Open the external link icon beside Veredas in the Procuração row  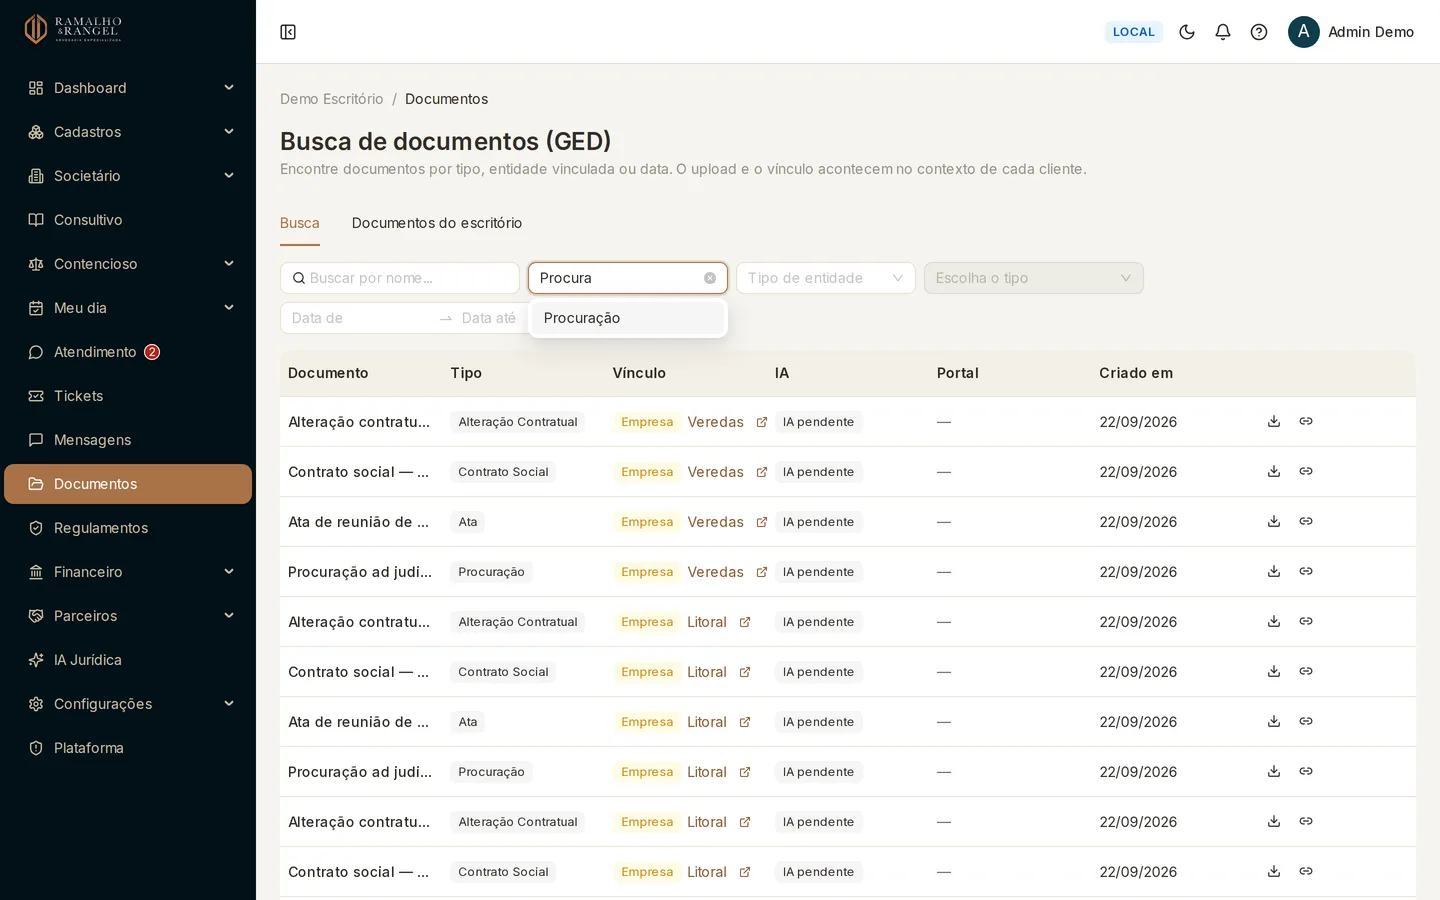tap(762, 572)
